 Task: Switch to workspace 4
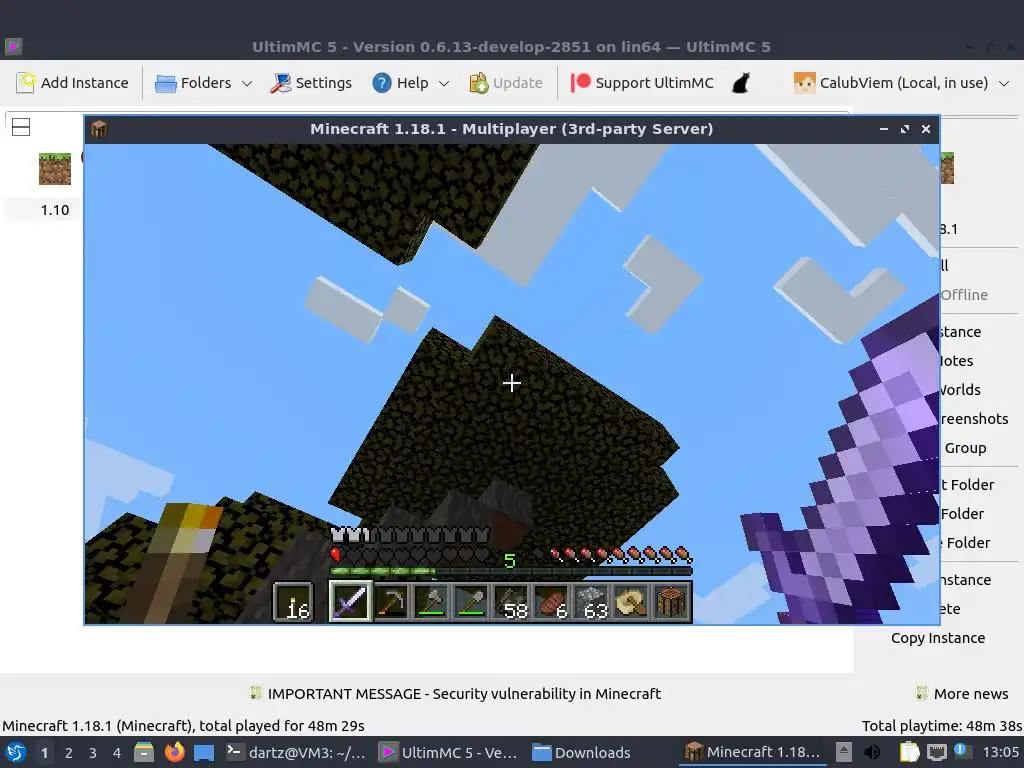pyautogui.click(x=117, y=753)
